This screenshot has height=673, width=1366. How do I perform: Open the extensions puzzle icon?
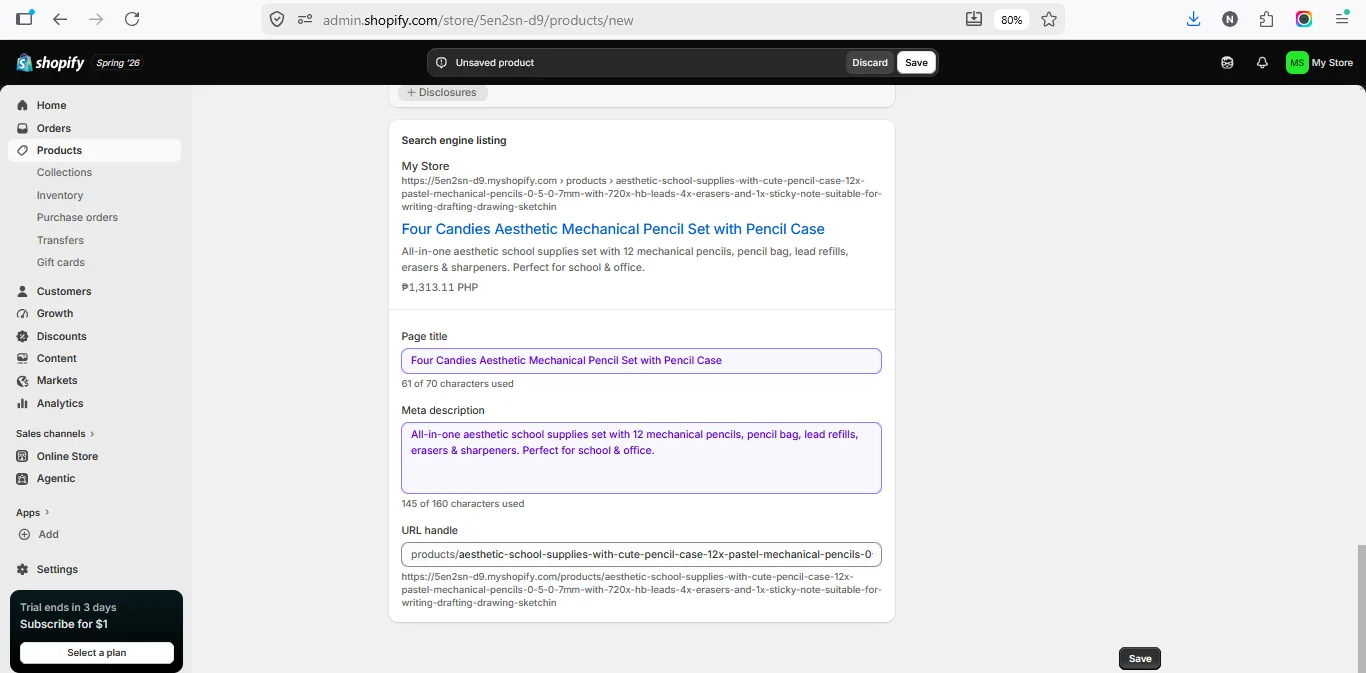[x=1267, y=19]
